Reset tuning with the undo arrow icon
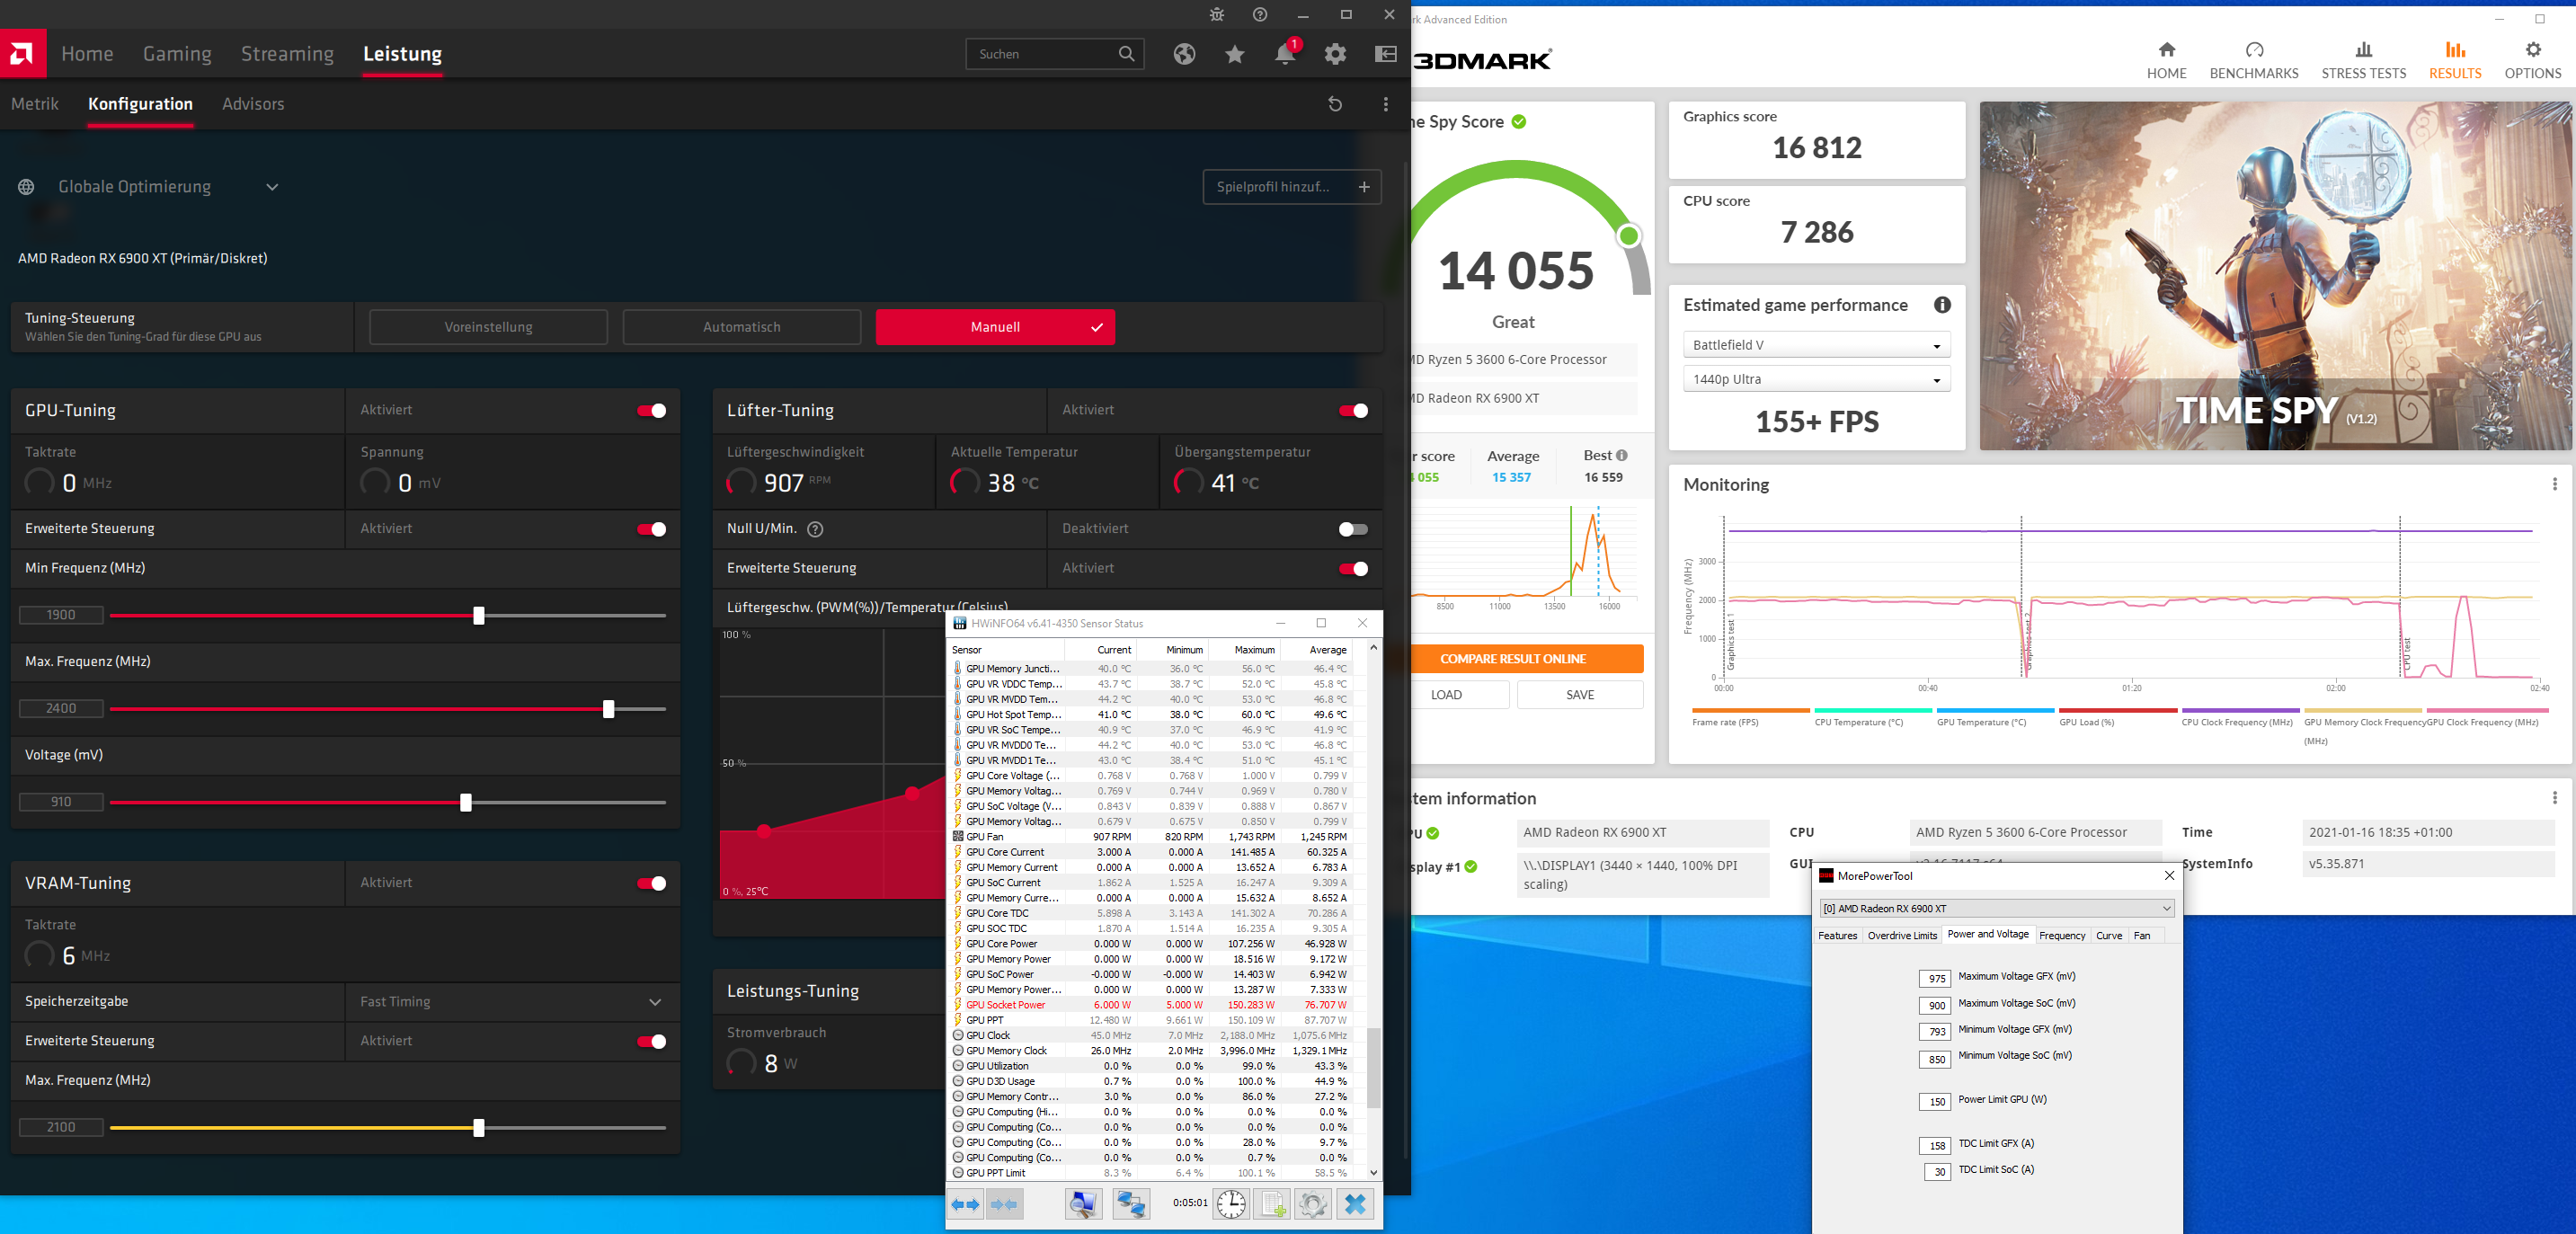Viewport: 2576px width, 1234px height. [1335, 104]
